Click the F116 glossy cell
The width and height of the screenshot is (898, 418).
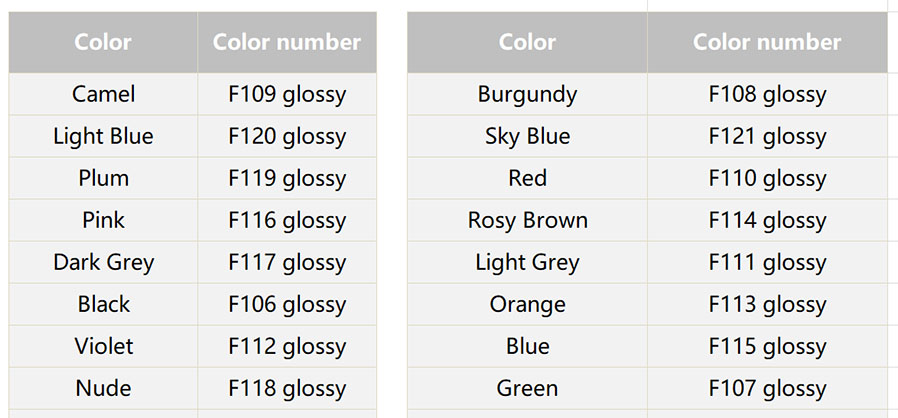point(287,220)
